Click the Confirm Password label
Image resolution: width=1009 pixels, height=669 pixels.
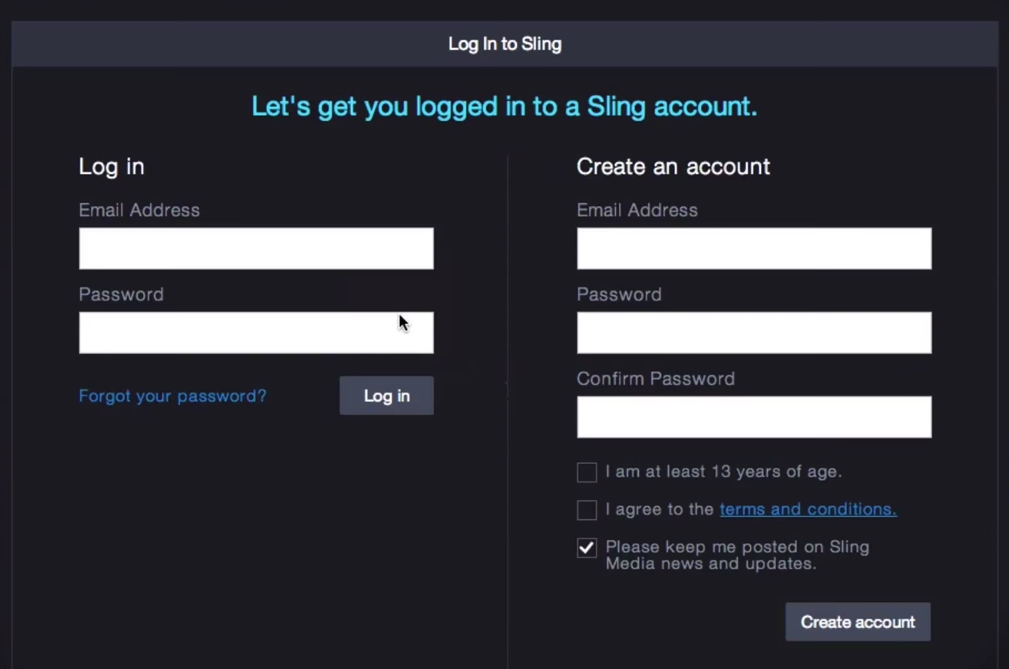655,378
